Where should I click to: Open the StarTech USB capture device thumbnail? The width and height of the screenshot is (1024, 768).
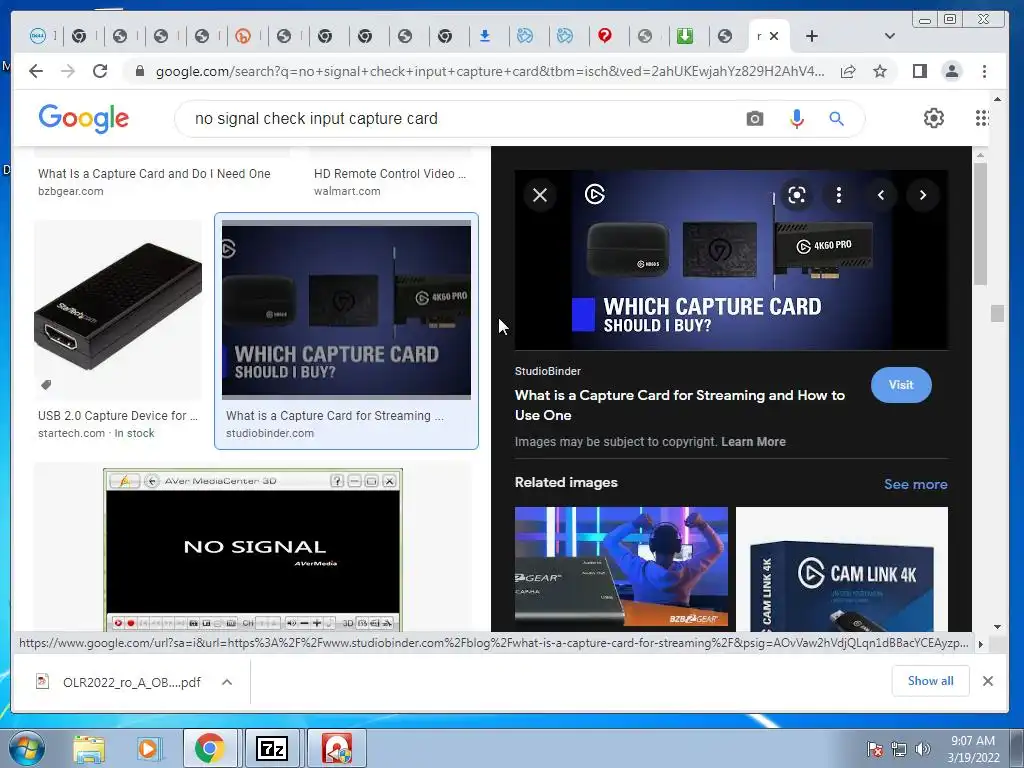[118, 310]
